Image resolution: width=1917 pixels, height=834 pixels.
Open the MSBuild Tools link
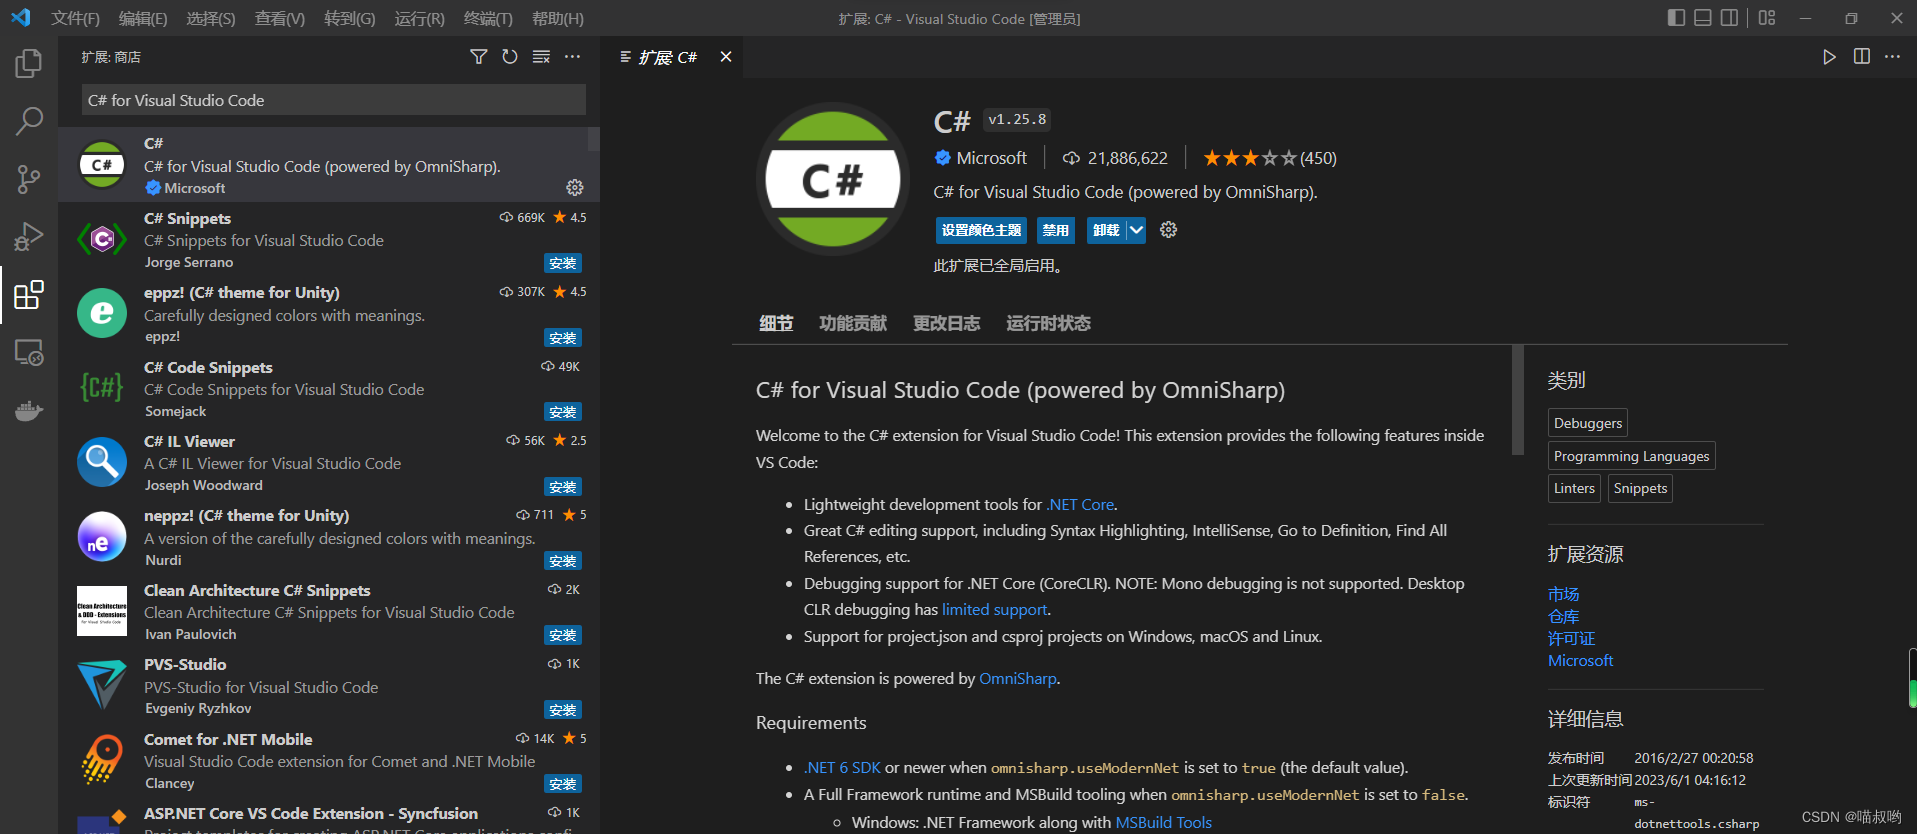point(1163,822)
